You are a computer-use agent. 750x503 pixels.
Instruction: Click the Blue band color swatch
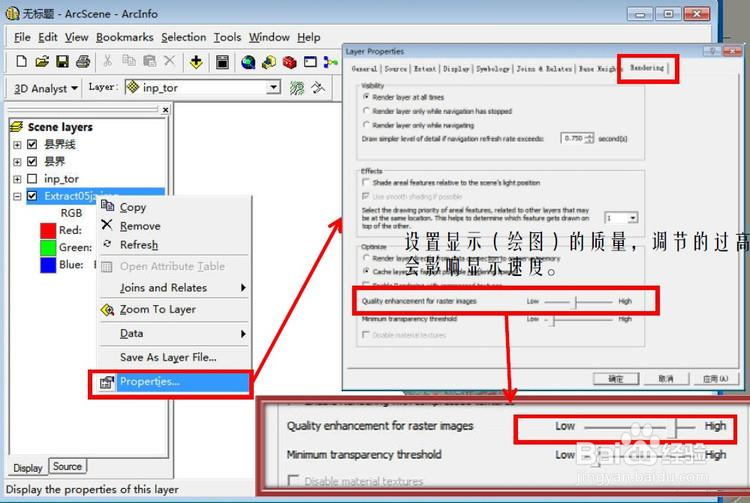[48, 265]
